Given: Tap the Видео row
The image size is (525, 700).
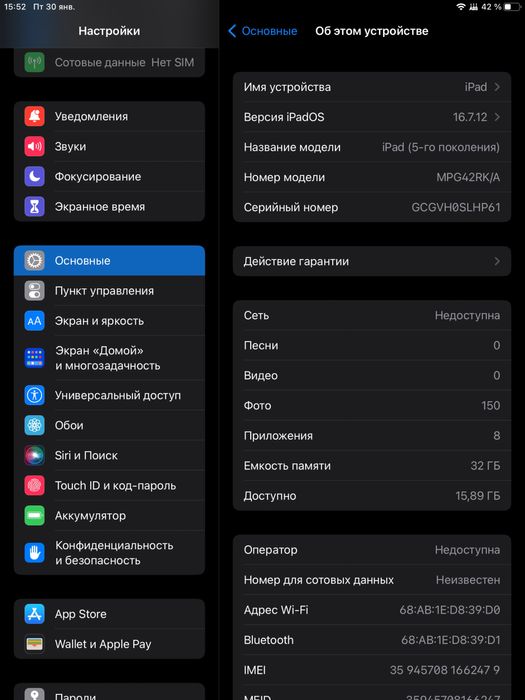Looking at the screenshot, I should click(372, 375).
